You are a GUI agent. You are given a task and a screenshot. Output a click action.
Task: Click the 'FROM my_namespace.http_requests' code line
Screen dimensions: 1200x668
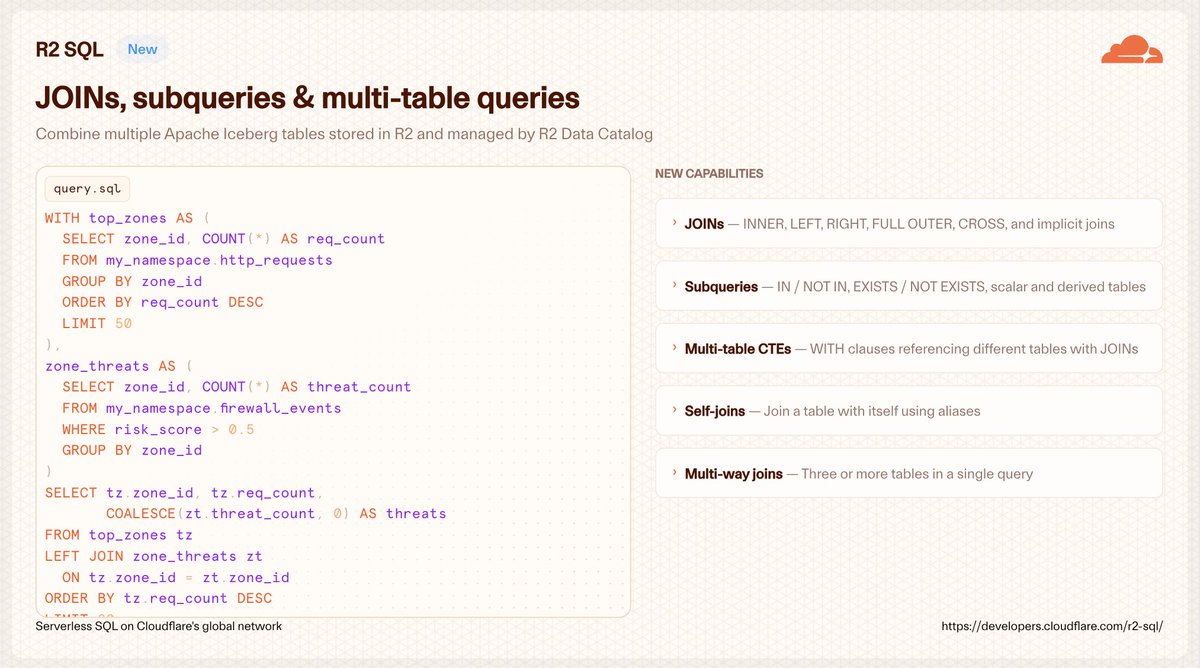point(197,260)
